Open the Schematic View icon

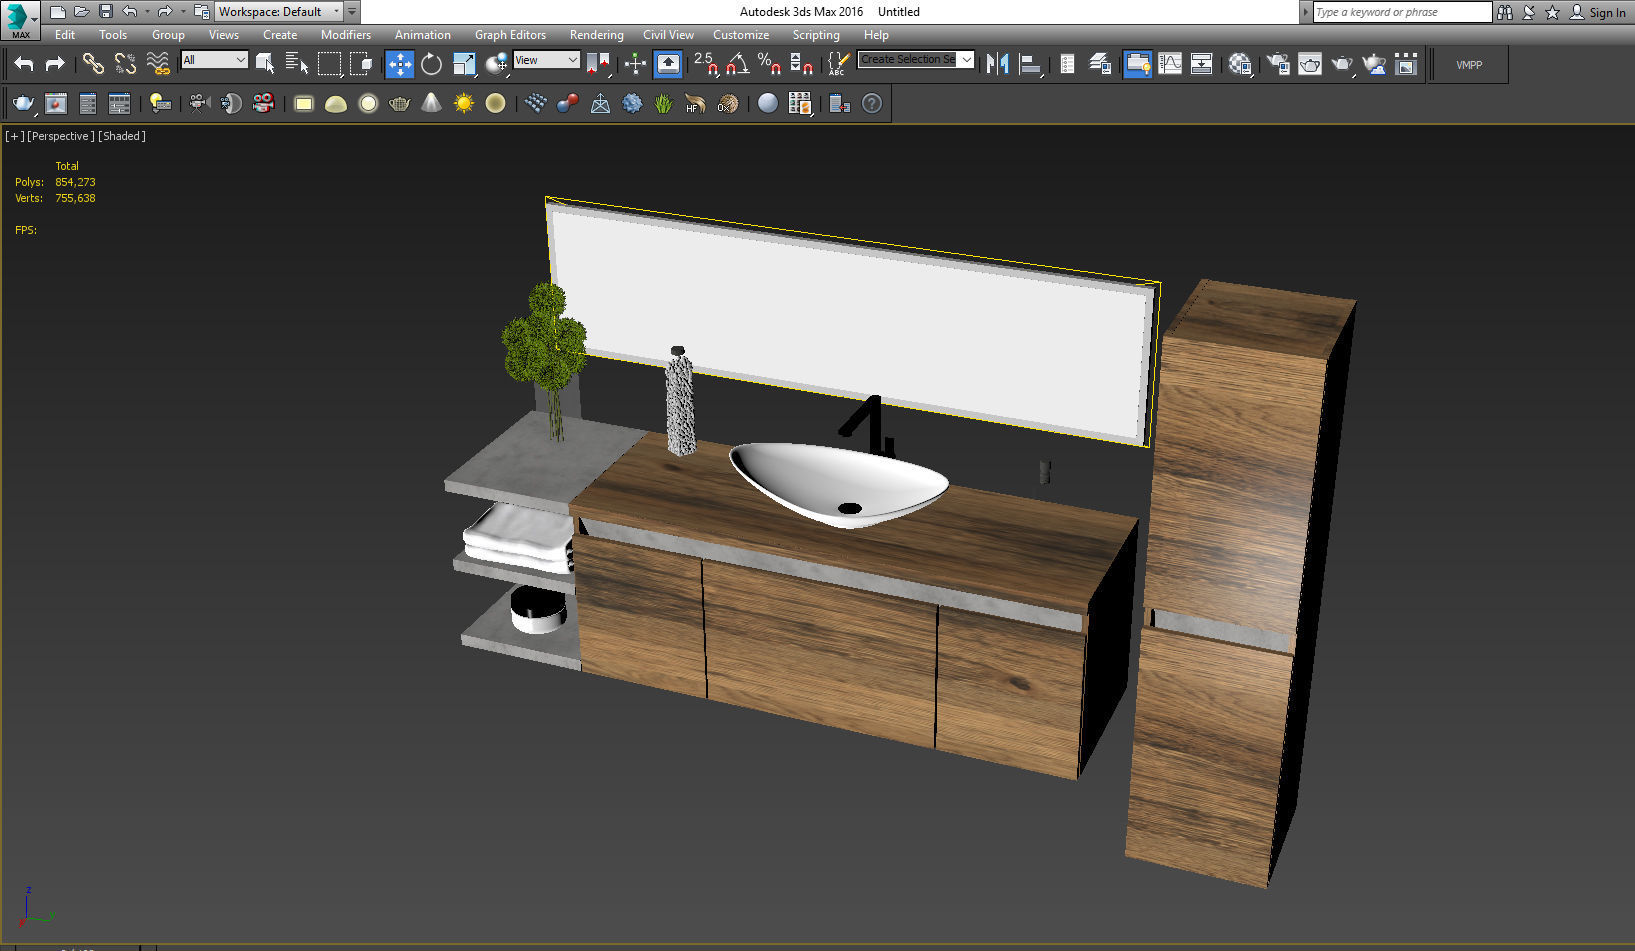coord(1201,64)
